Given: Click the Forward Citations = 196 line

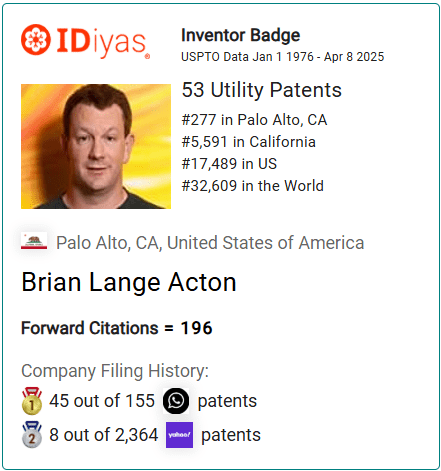Looking at the screenshot, I should coord(117,328).
